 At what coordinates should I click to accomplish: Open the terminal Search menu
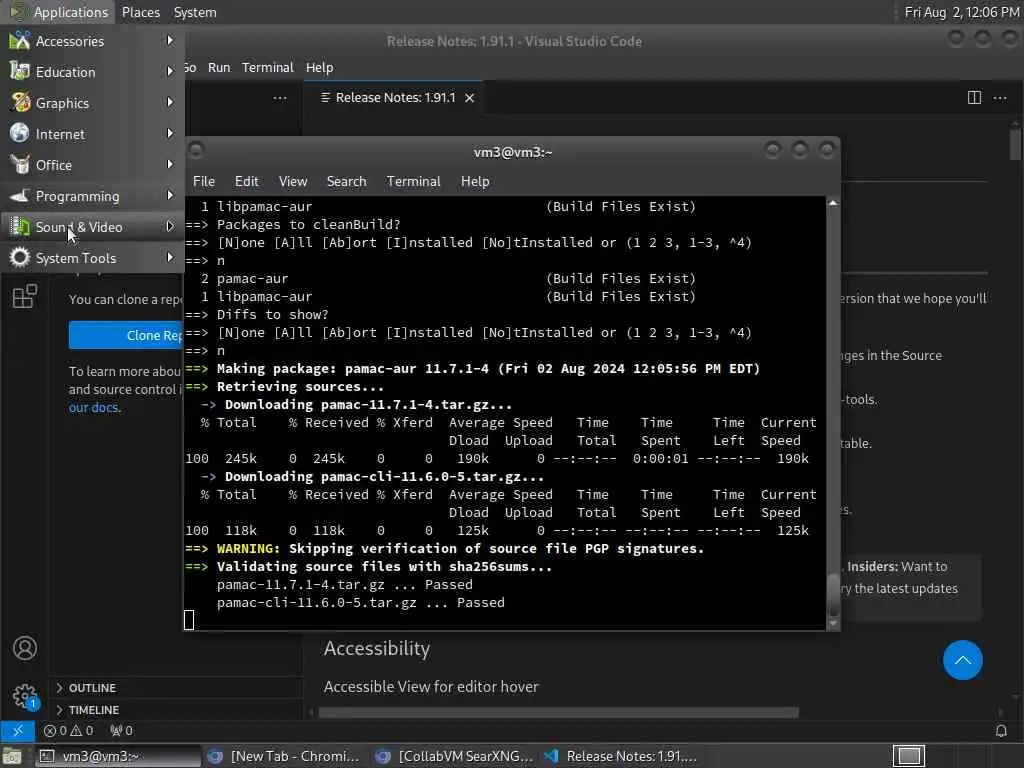pyautogui.click(x=346, y=182)
